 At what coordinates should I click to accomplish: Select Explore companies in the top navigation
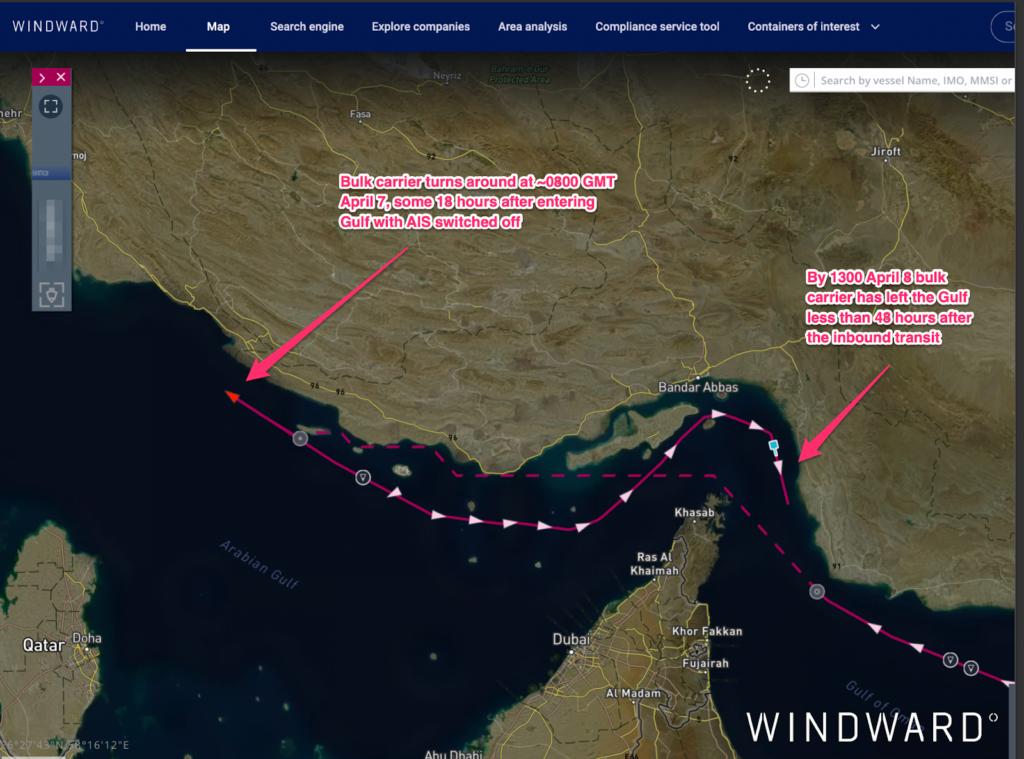420,27
